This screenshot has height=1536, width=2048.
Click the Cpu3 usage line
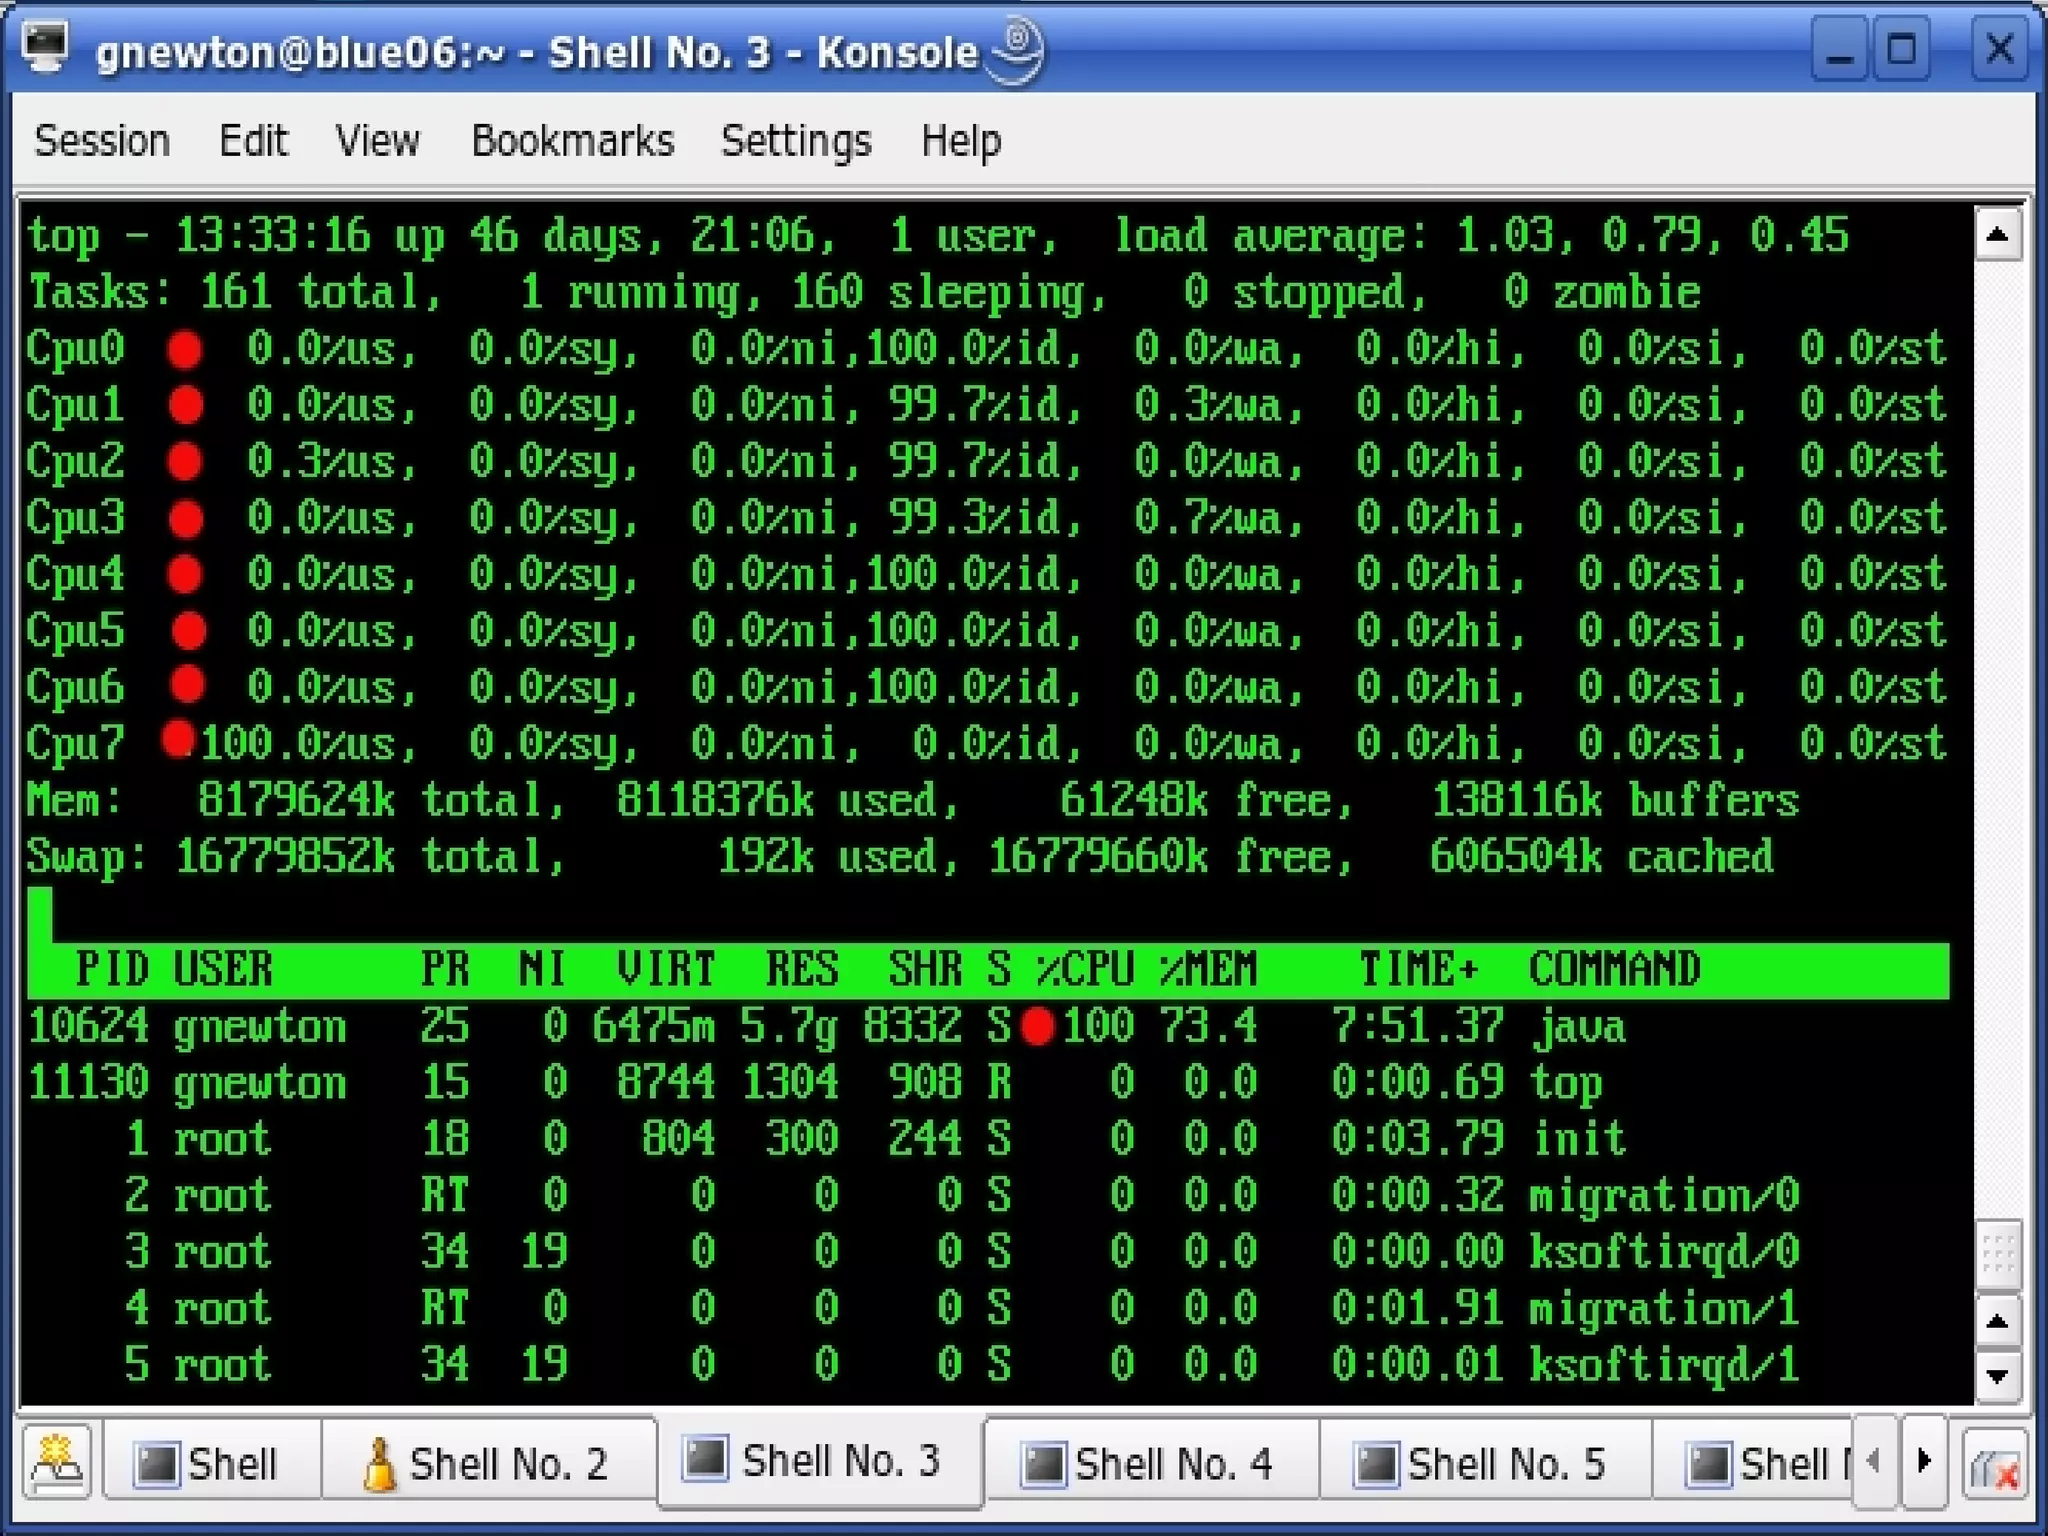[x=986, y=517]
